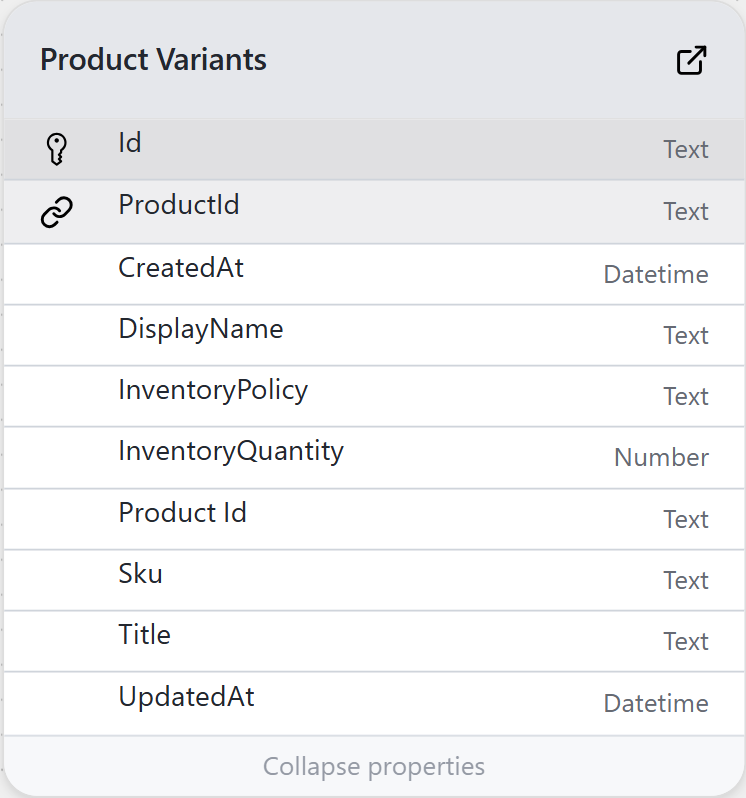Image resolution: width=746 pixels, height=798 pixels.
Task: Select the InventoryPolicy property name
Action: pos(213,390)
